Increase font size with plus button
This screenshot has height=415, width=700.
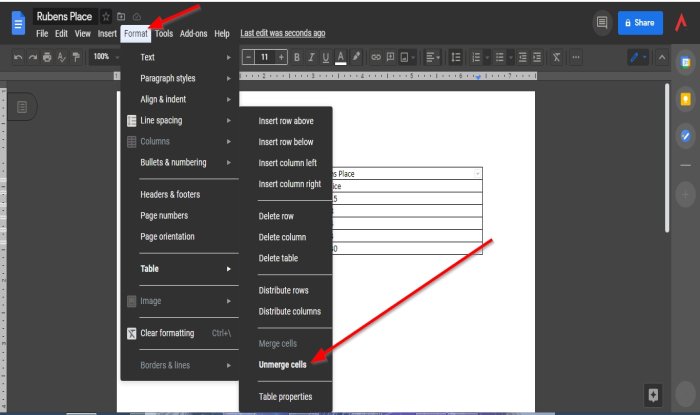coord(281,57)
